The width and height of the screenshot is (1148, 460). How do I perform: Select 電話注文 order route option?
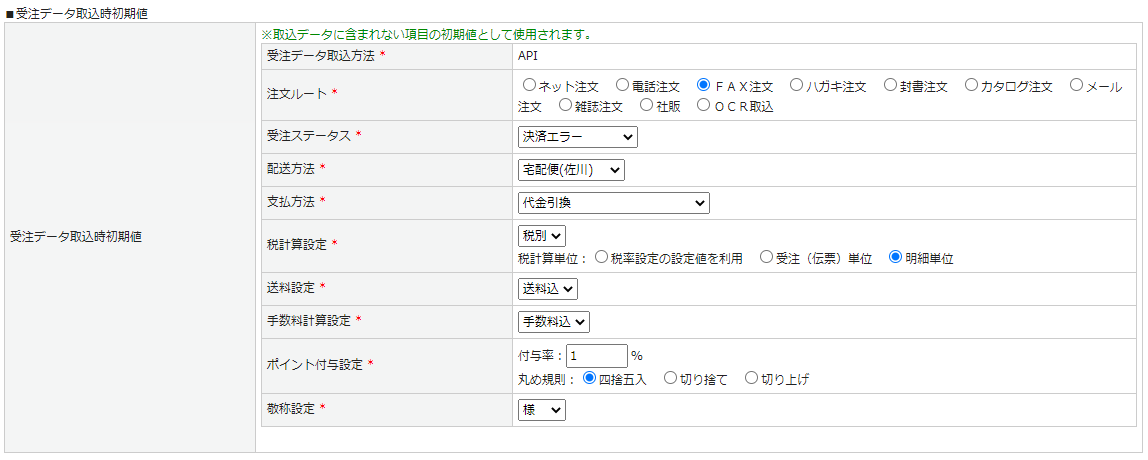point(622,86)
